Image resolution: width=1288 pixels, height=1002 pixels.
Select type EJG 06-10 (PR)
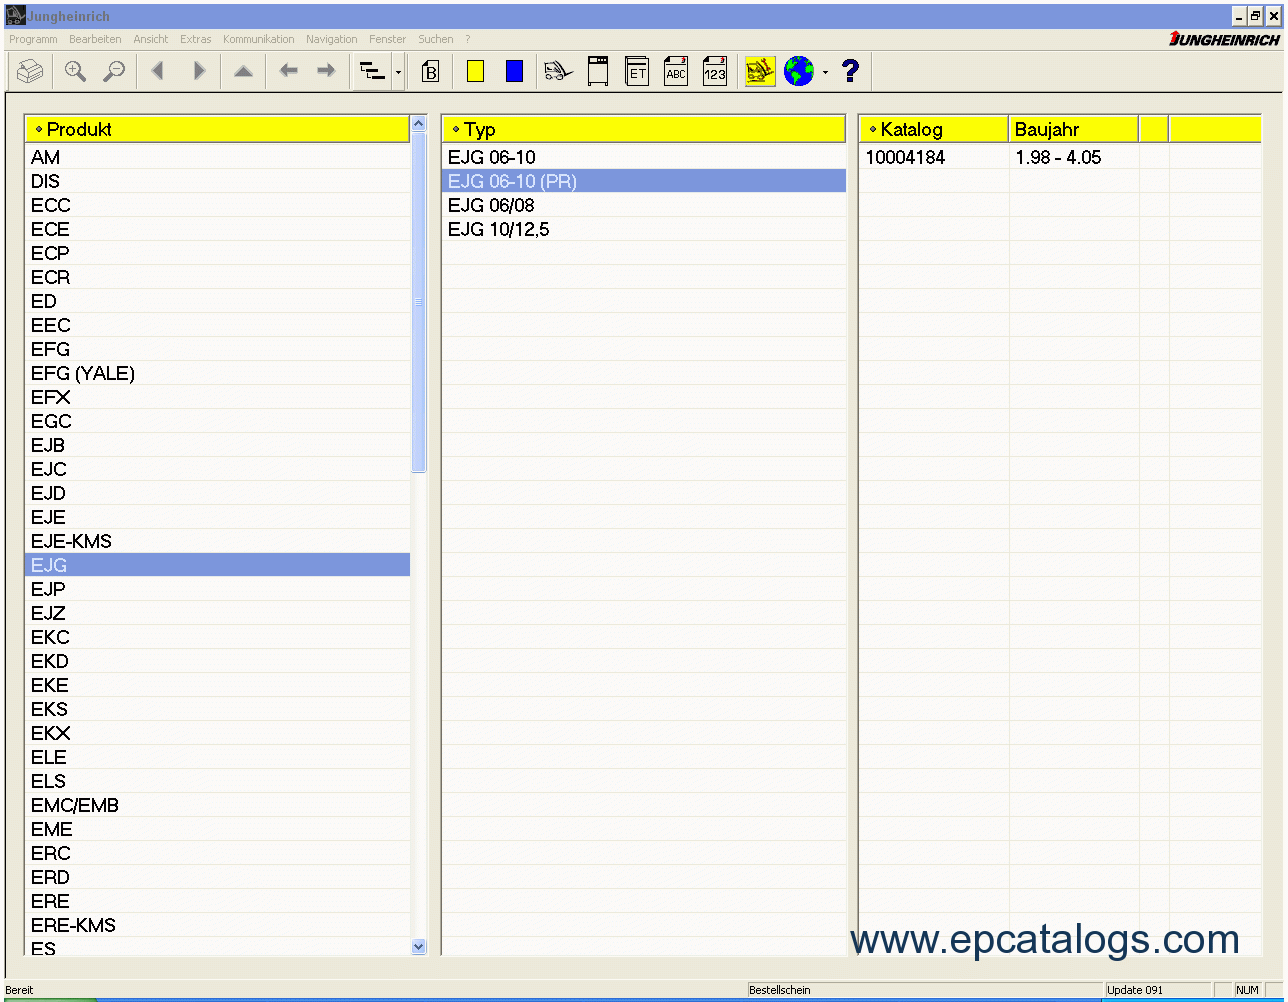(x=643, y=181)
